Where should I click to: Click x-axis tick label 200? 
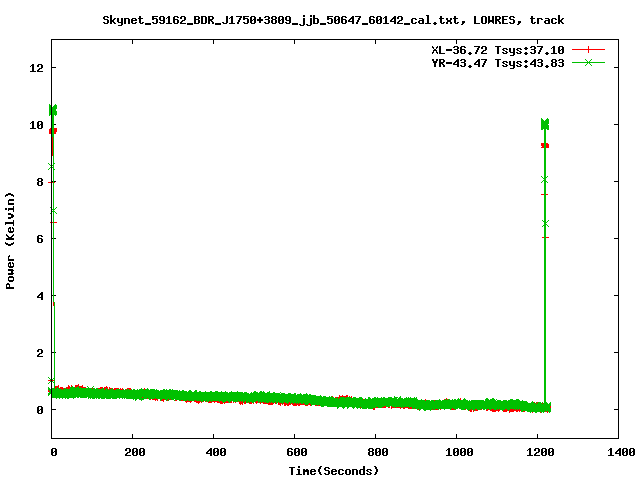tap(135, 452)
